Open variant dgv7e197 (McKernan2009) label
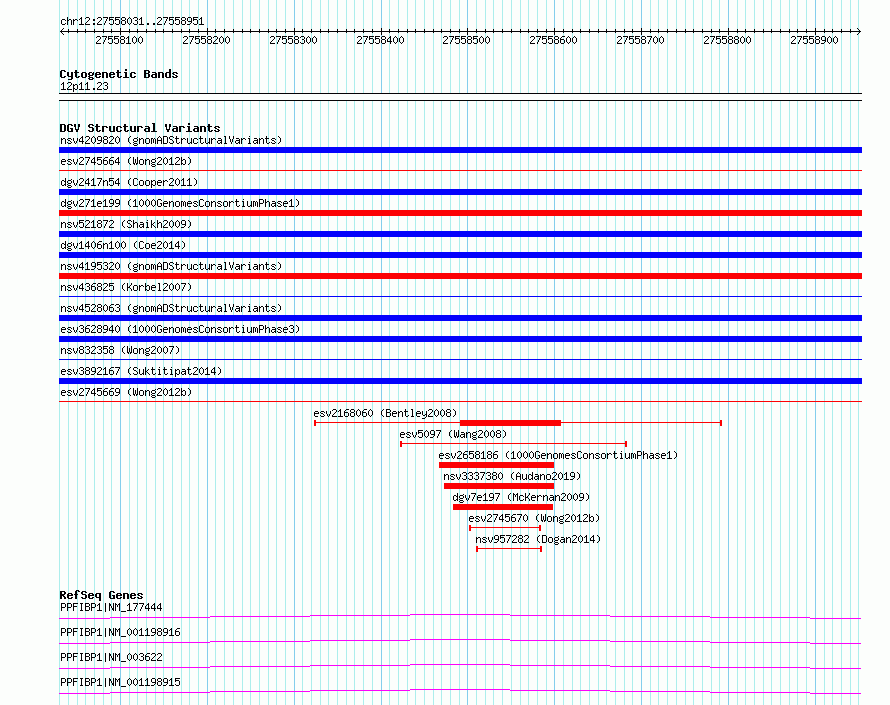This screenshot has height=705, width=890. pos(521,497)
